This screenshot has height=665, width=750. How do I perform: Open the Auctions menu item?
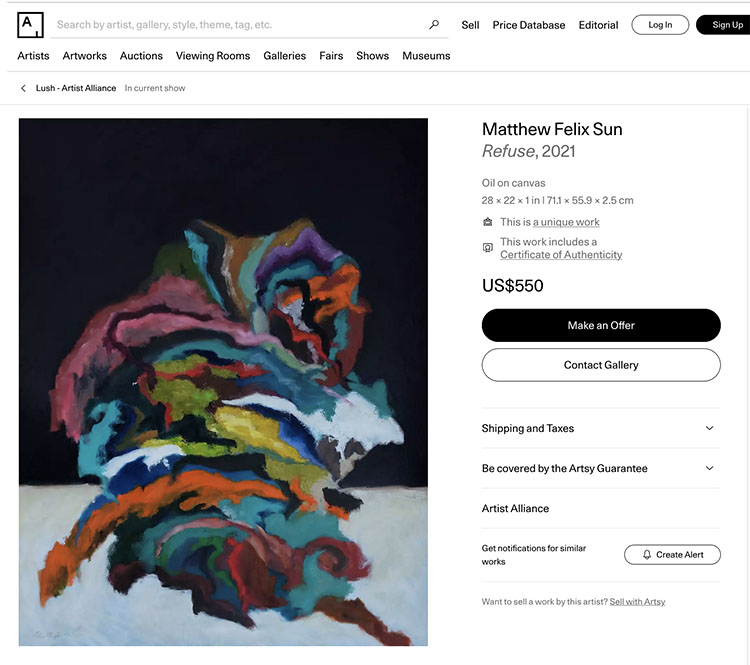tap(141, 56)
